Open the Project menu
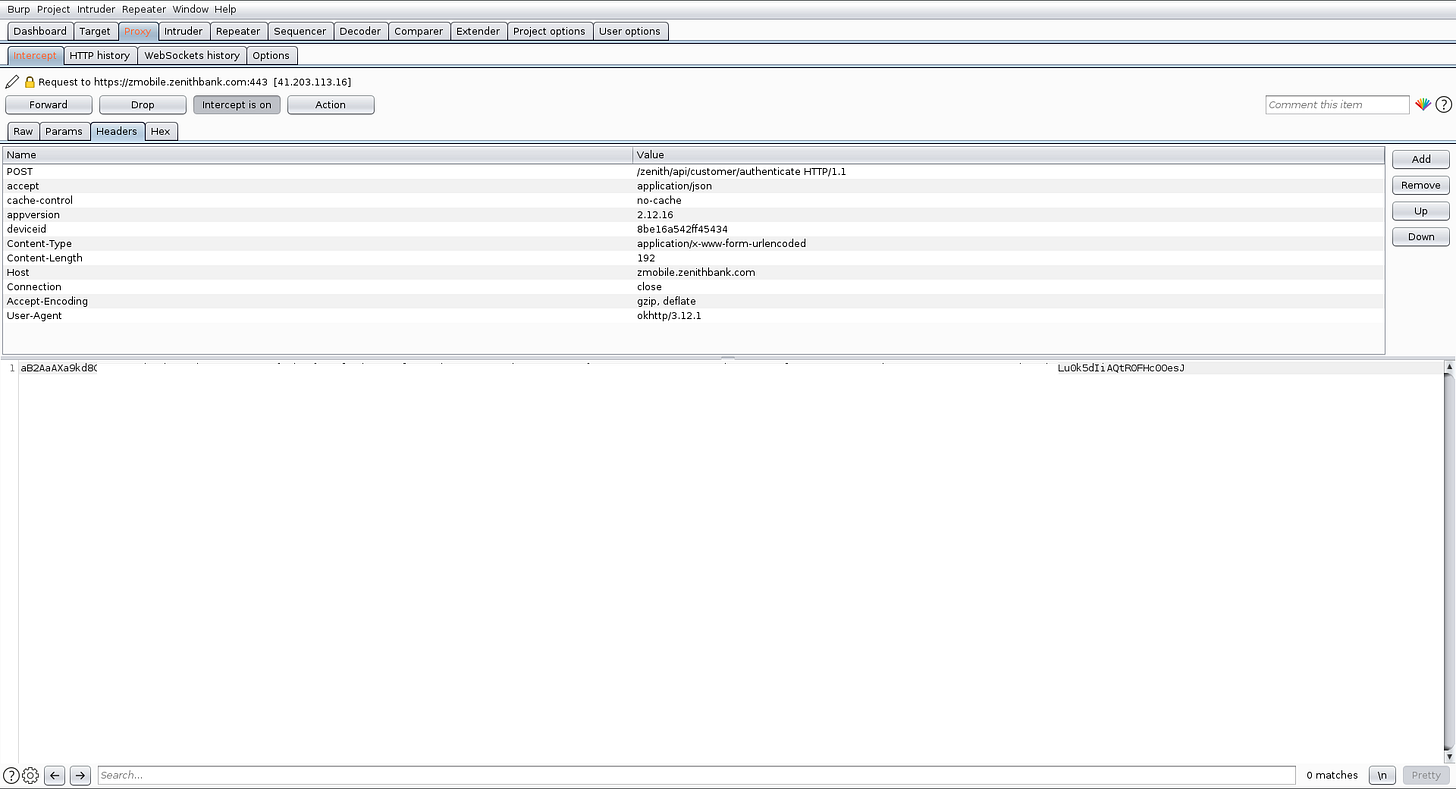The image size is (1456, 789). pyautogui.click(x=54, y=9)
